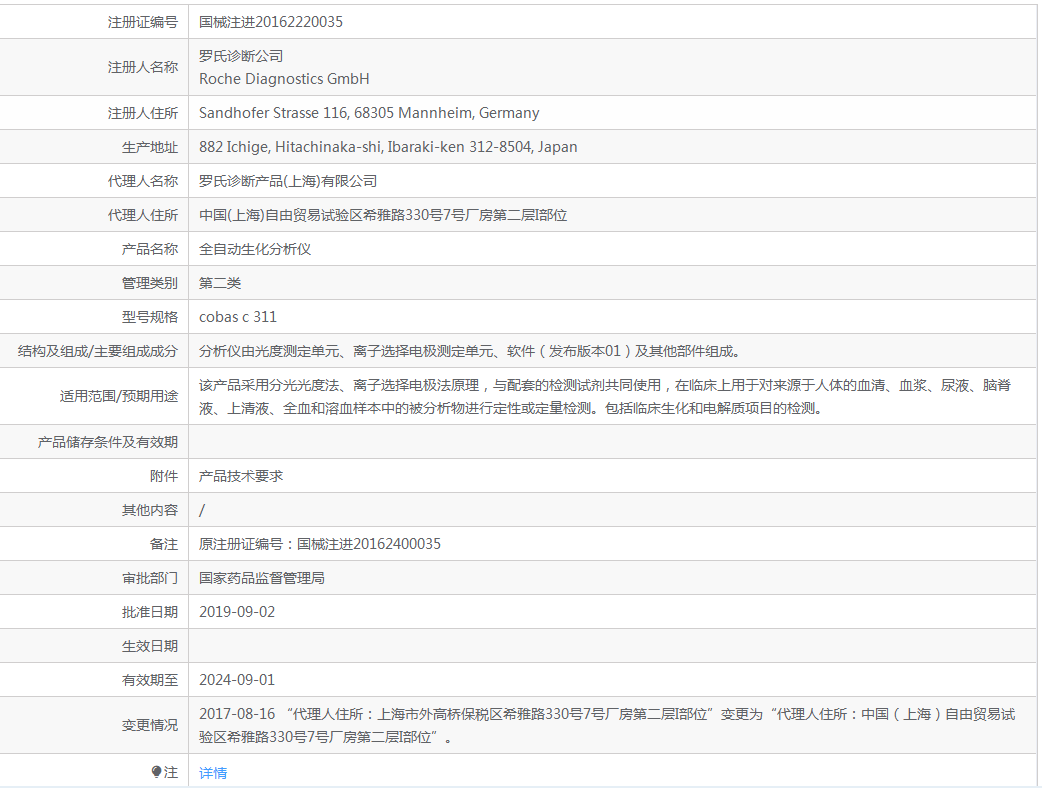Select agent name 罗氏诊断产品(上海)有限公司
This screenshot has width=1042, height=788.
(x=288, y=181)
